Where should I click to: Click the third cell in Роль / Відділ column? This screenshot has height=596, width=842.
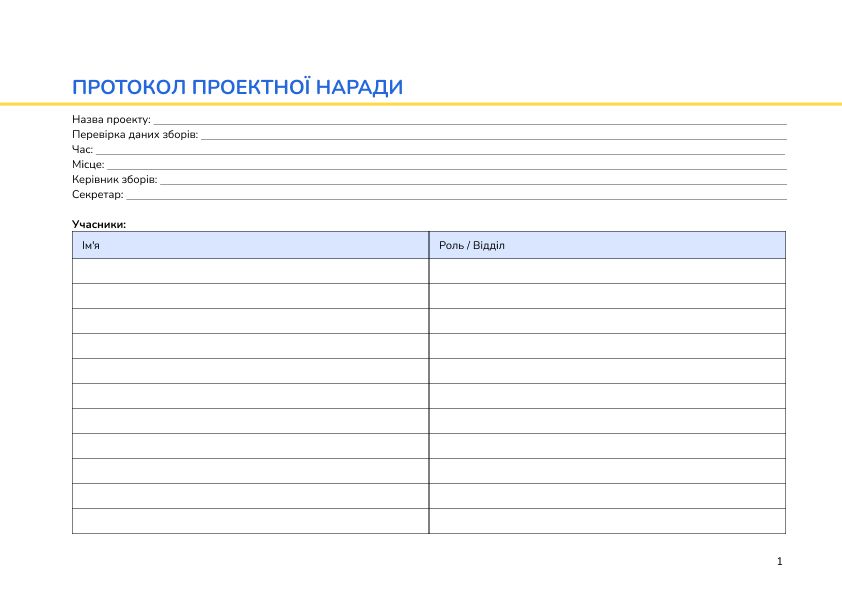[x=608, y=320]
